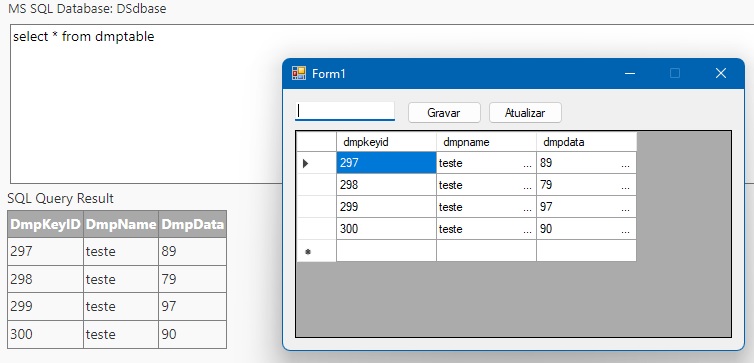Click DmpKeyID header in SQL Query Result

click(x=45, y=224)
